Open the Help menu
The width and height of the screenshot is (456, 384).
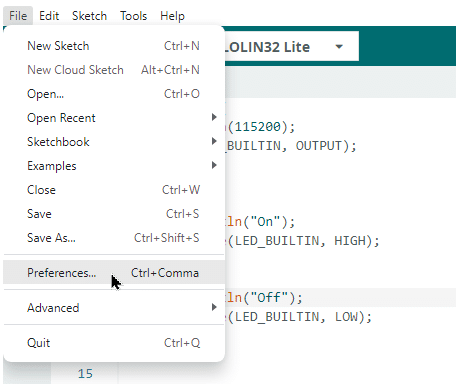pos(172,16)
